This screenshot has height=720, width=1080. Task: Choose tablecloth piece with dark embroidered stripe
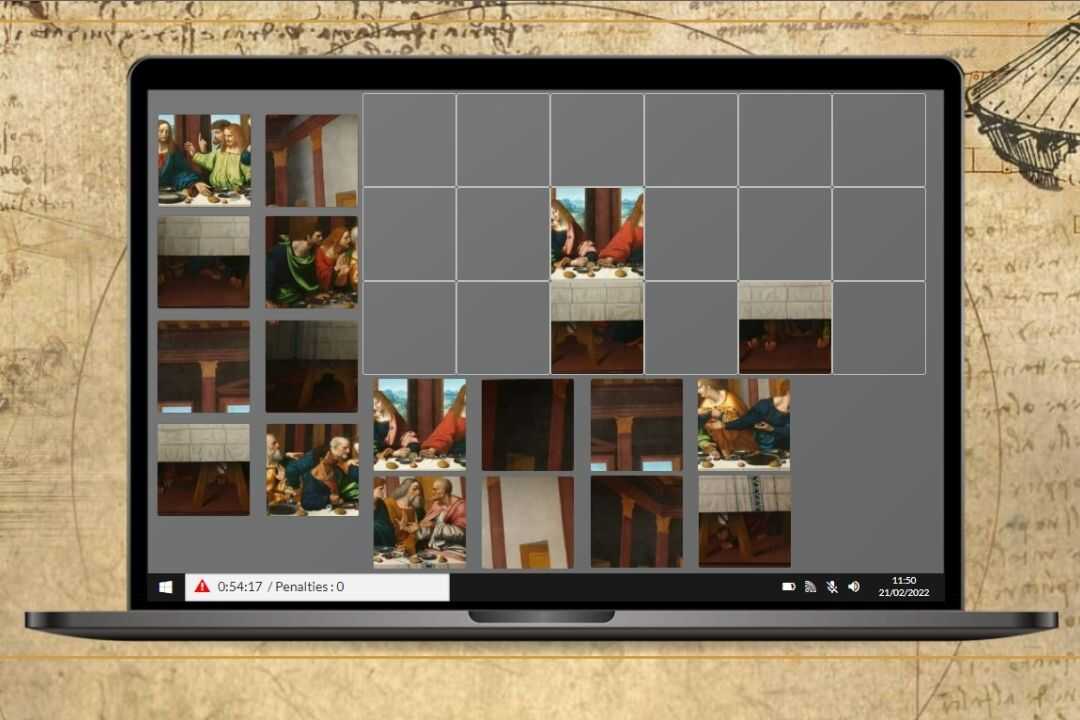click(745, 522)
